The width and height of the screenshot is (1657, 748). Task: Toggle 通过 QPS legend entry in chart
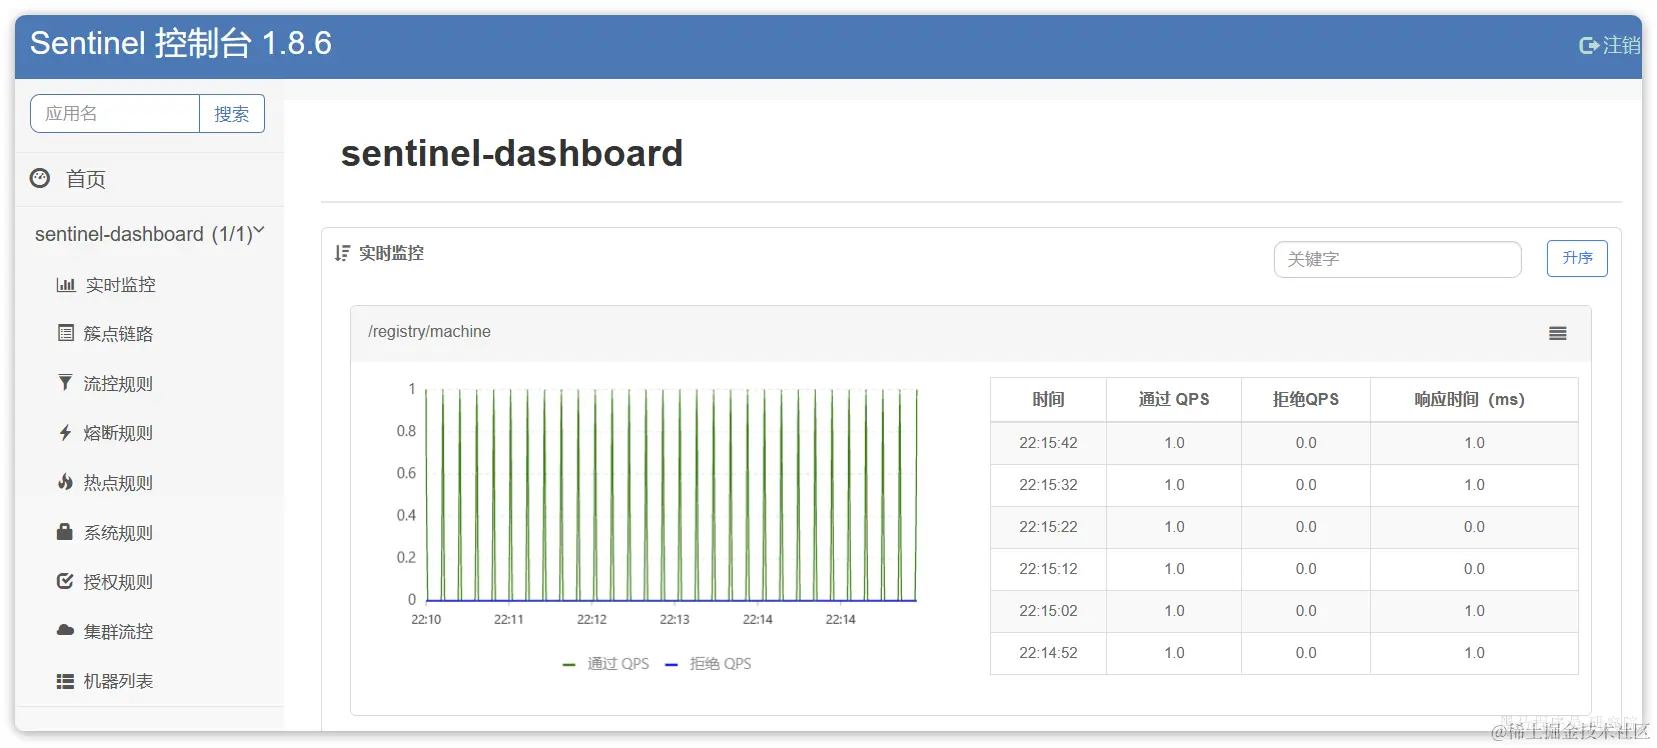pos(606,663)
